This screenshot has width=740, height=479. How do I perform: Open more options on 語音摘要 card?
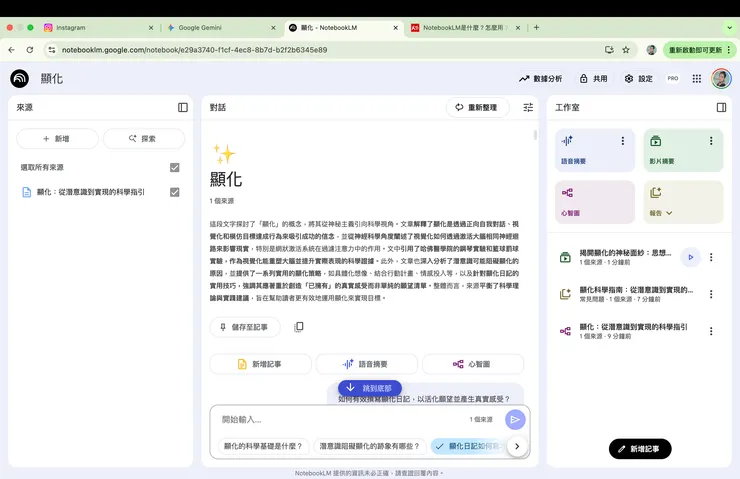[x=622, y=141]
